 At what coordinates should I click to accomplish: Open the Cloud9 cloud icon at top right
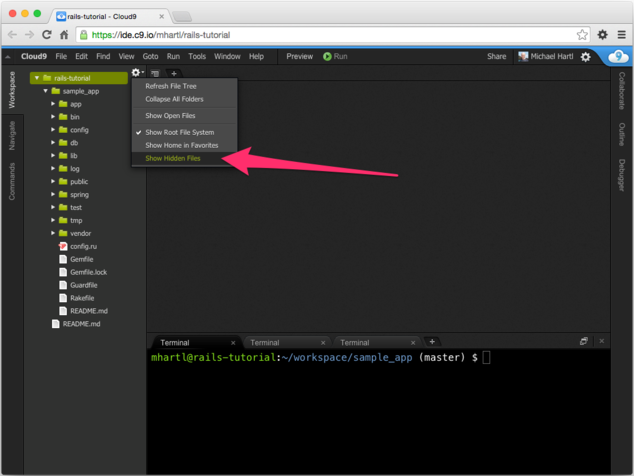coord(615,57)
